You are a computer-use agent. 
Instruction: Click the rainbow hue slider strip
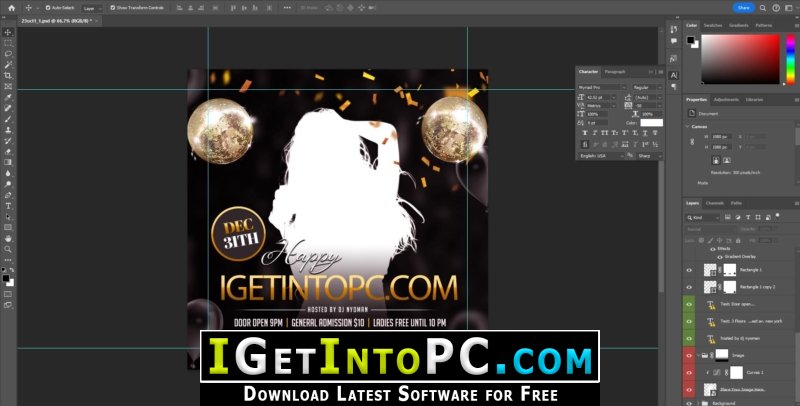pyautogui.click(x=790, y=59)
